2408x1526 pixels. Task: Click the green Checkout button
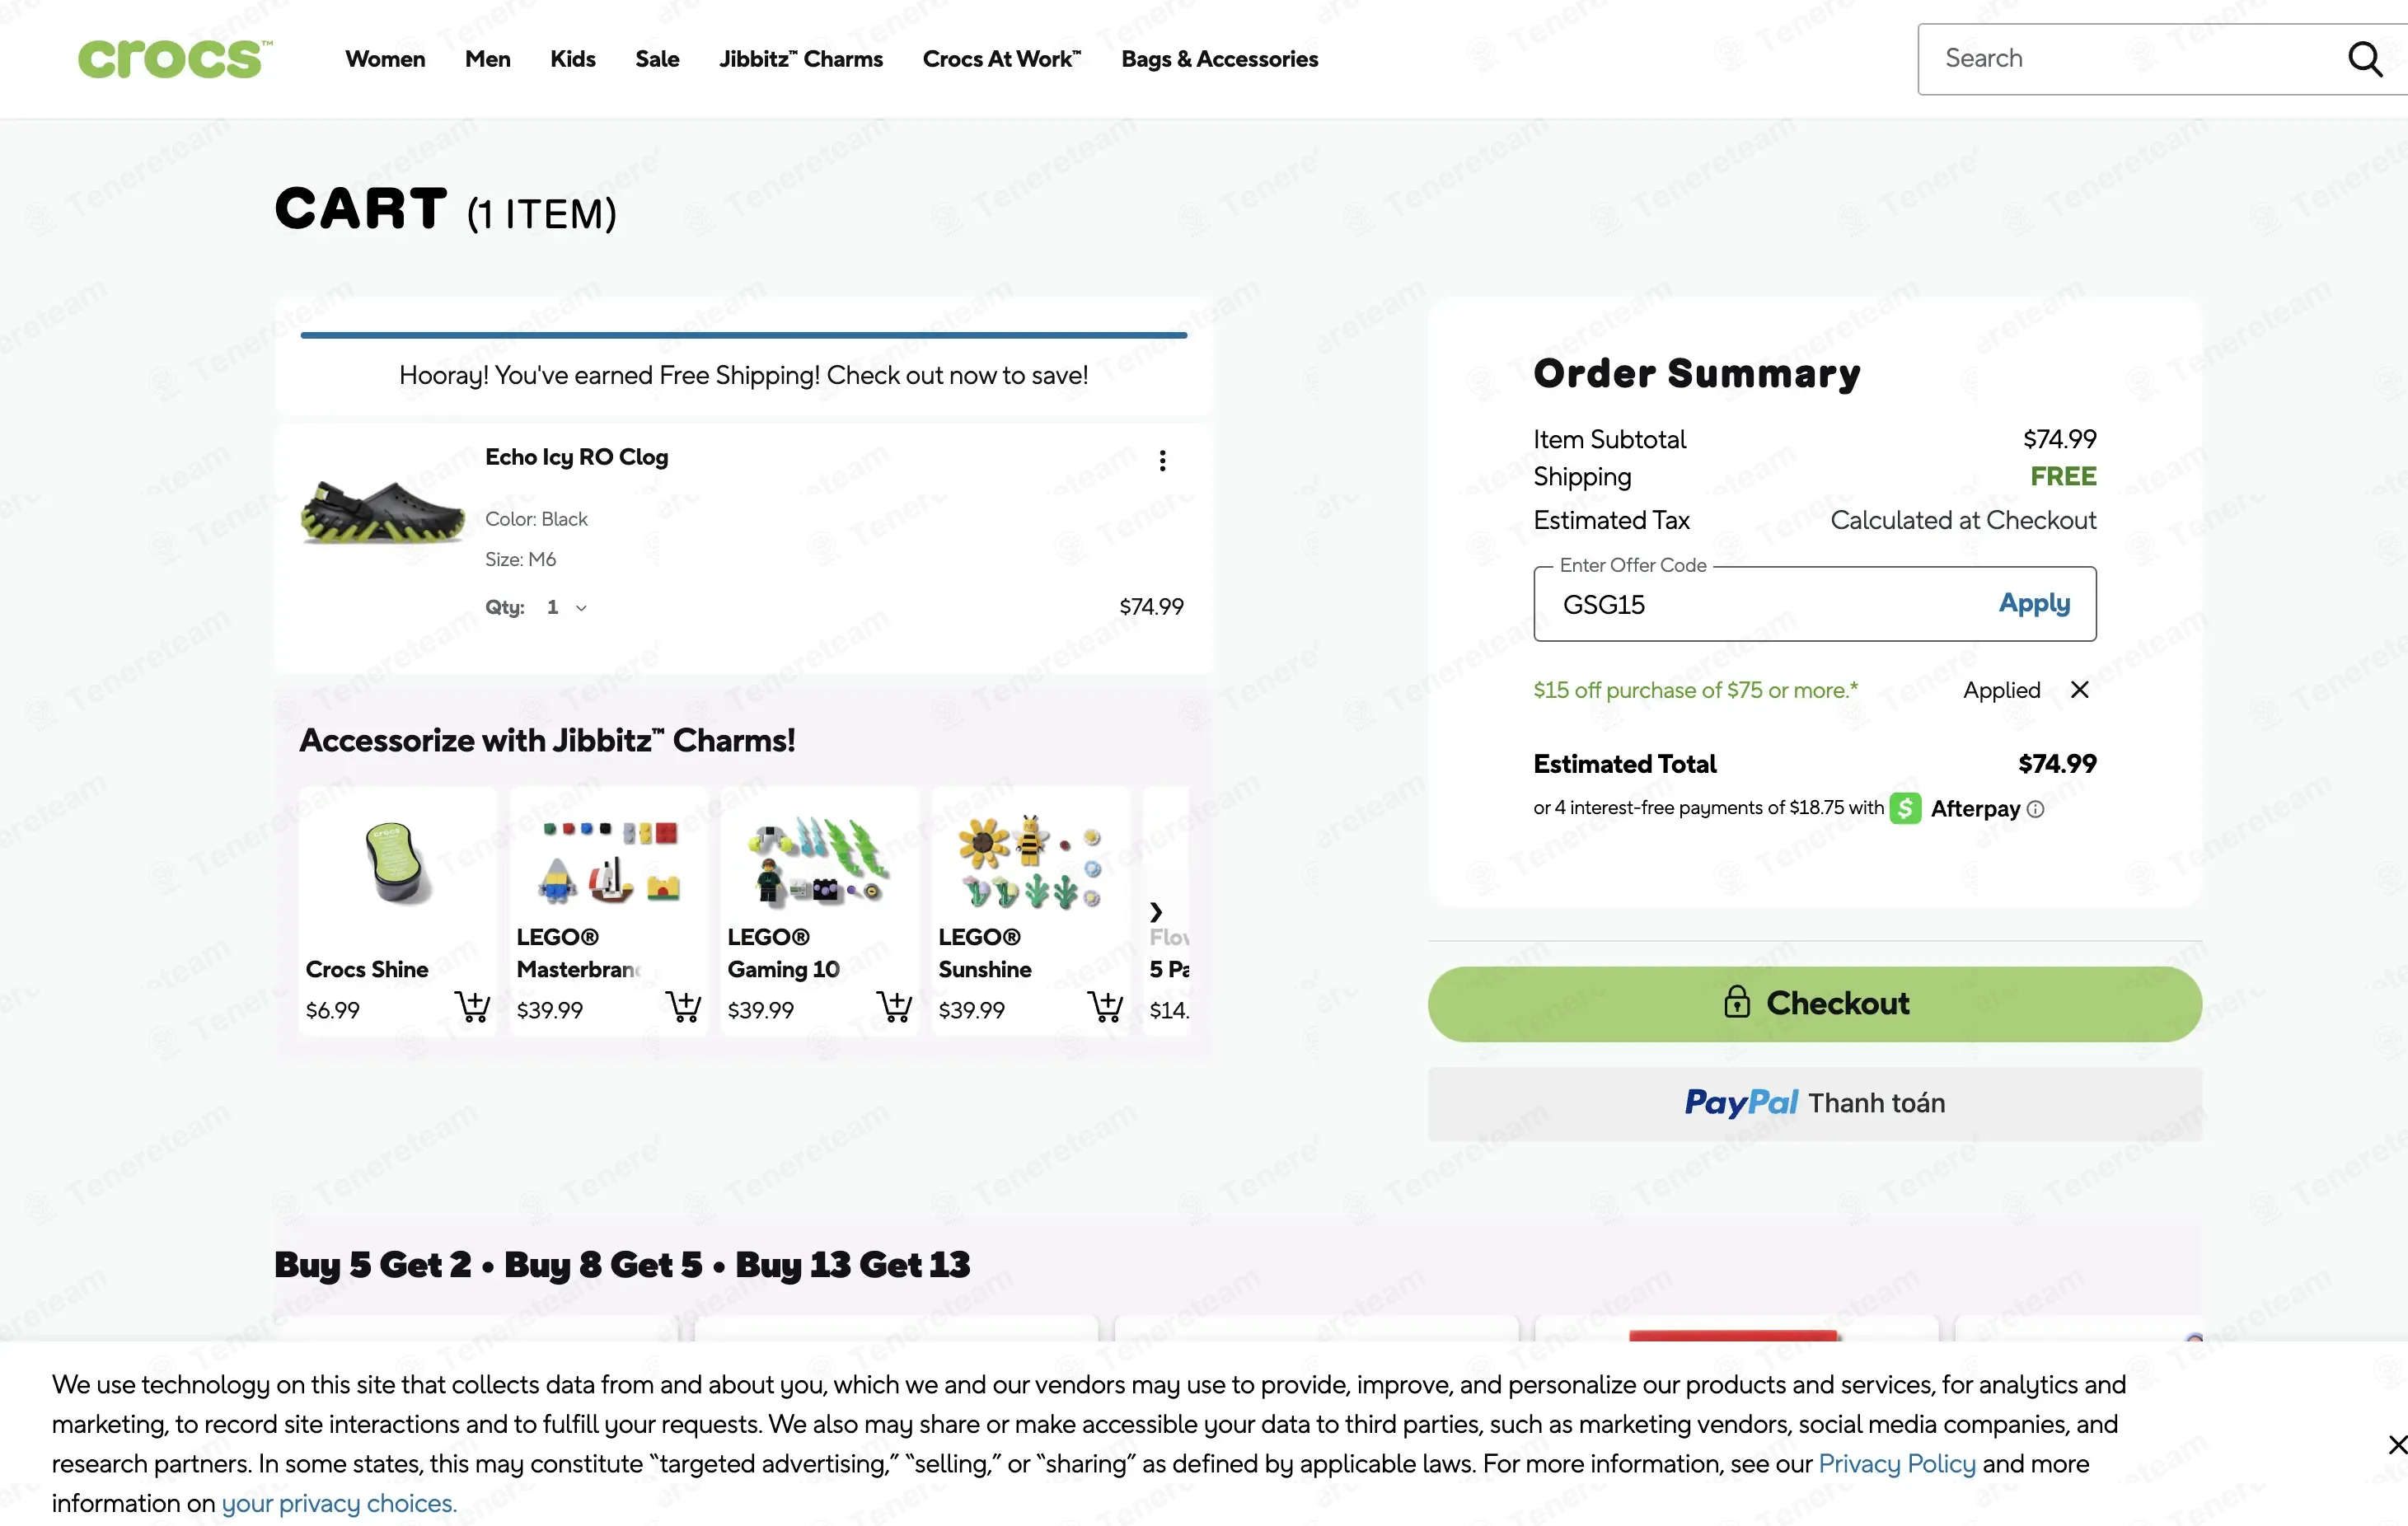tap(1814, 1003)
